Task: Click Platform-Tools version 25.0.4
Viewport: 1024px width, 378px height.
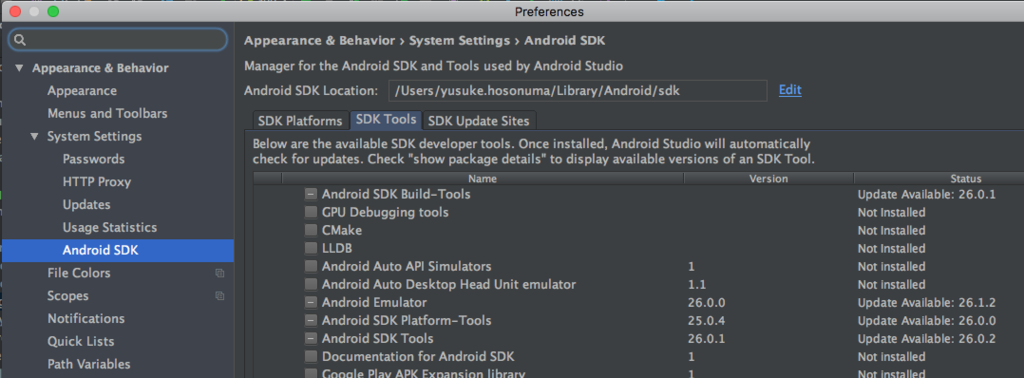Action: coord(707,321)
